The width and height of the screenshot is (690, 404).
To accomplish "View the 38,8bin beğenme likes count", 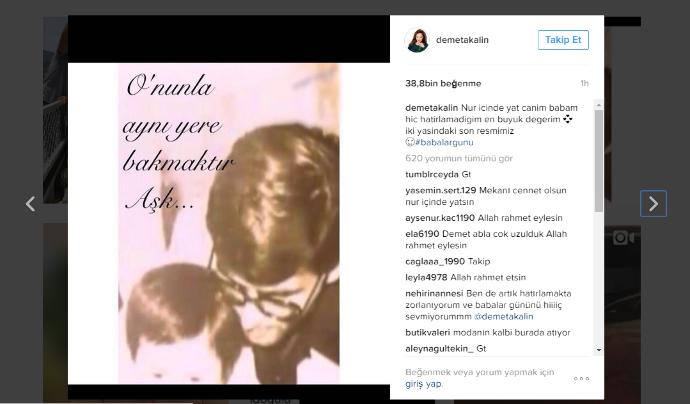I will pyautogui.click(x=443, y=84).
